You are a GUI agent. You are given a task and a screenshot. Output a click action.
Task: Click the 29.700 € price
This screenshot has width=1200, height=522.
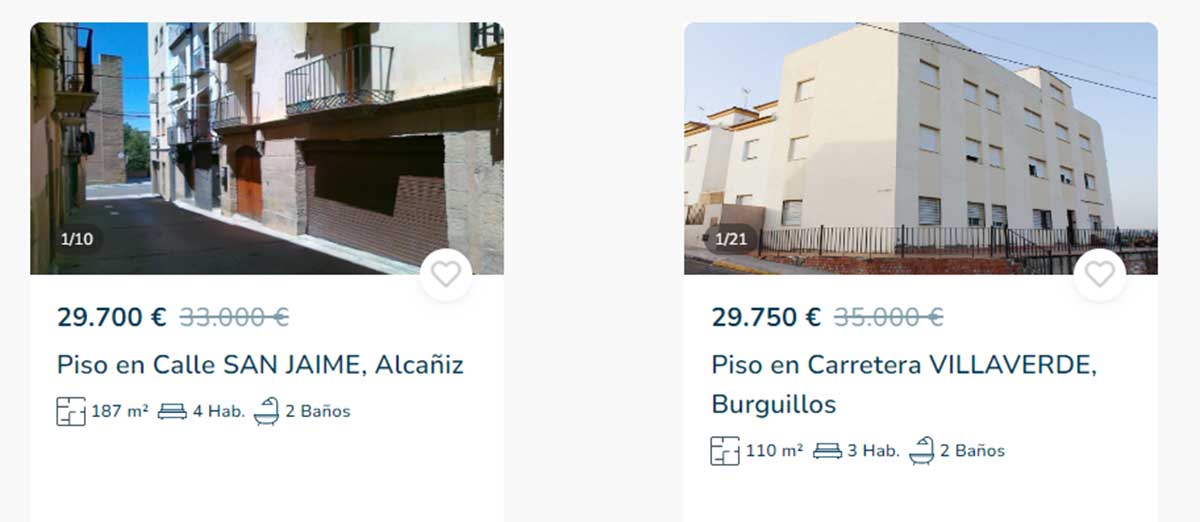pos(112,318)
